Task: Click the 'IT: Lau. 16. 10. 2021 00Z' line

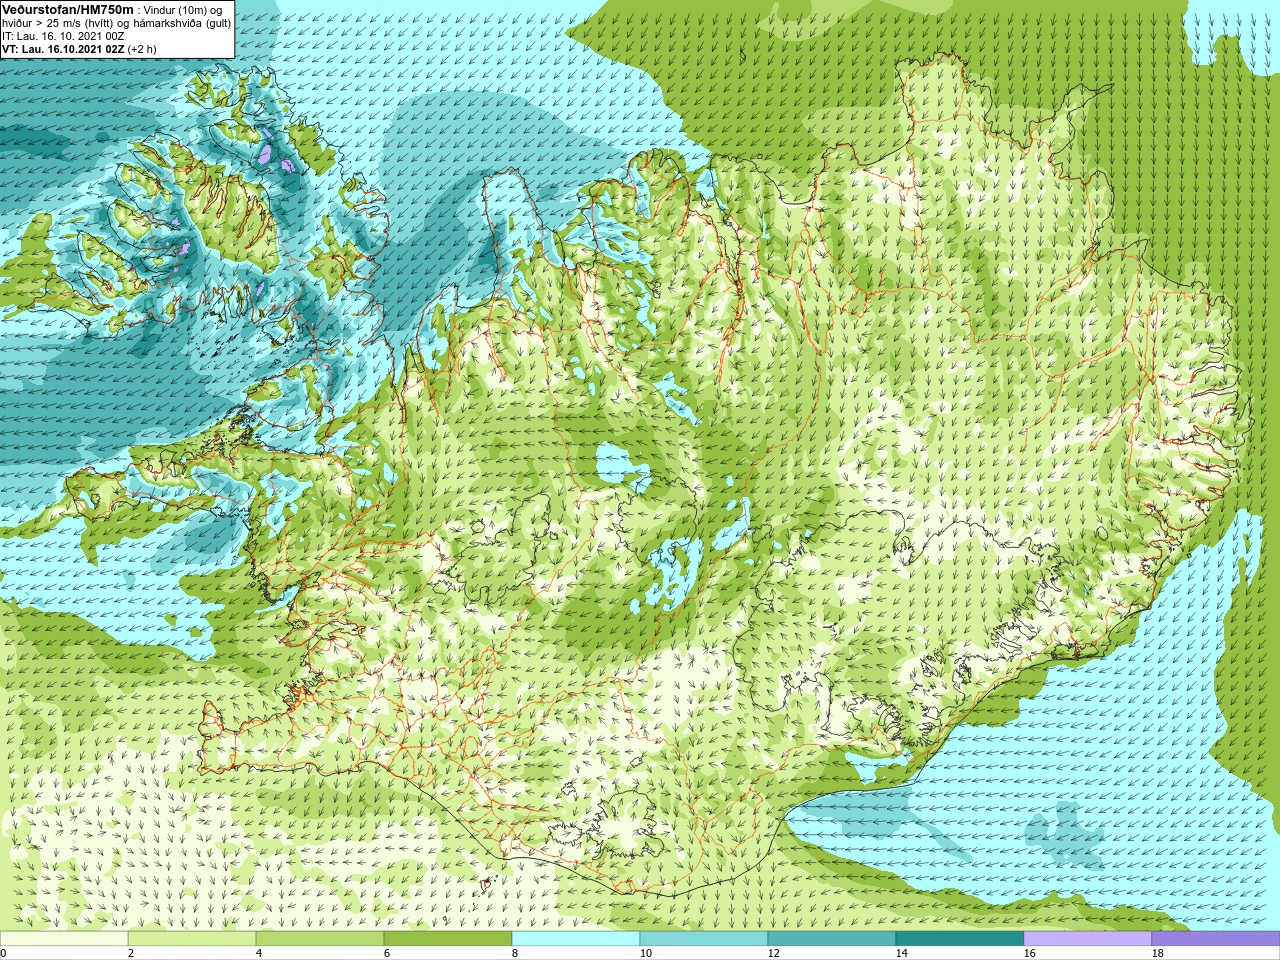Action: [63, 36]
